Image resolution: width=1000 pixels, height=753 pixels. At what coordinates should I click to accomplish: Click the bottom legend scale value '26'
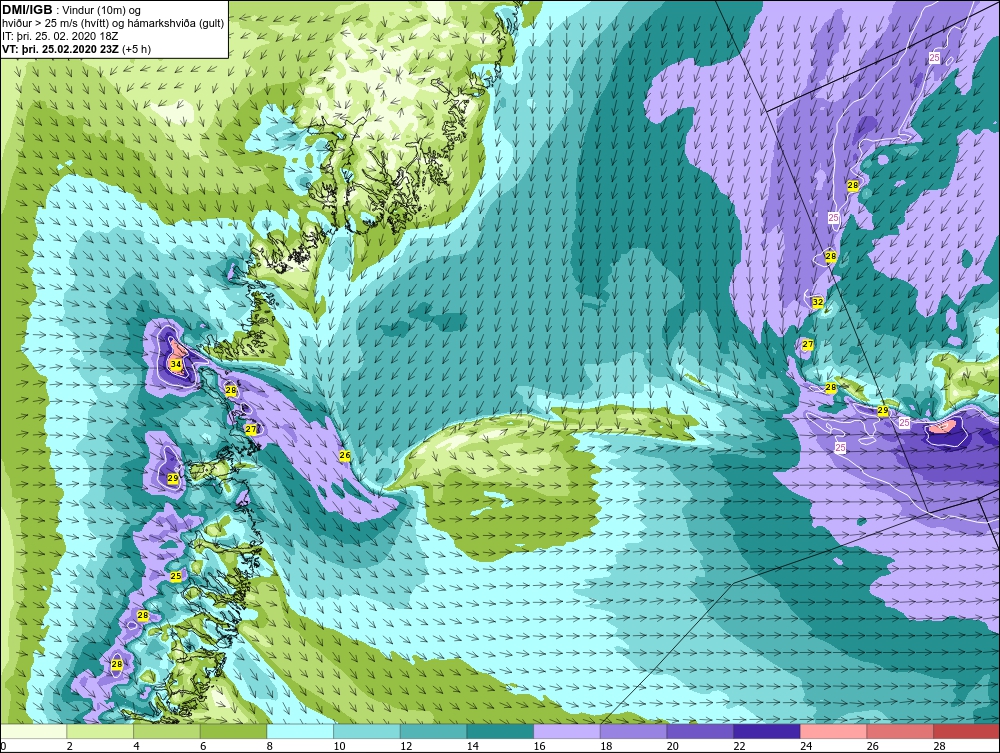872,746
